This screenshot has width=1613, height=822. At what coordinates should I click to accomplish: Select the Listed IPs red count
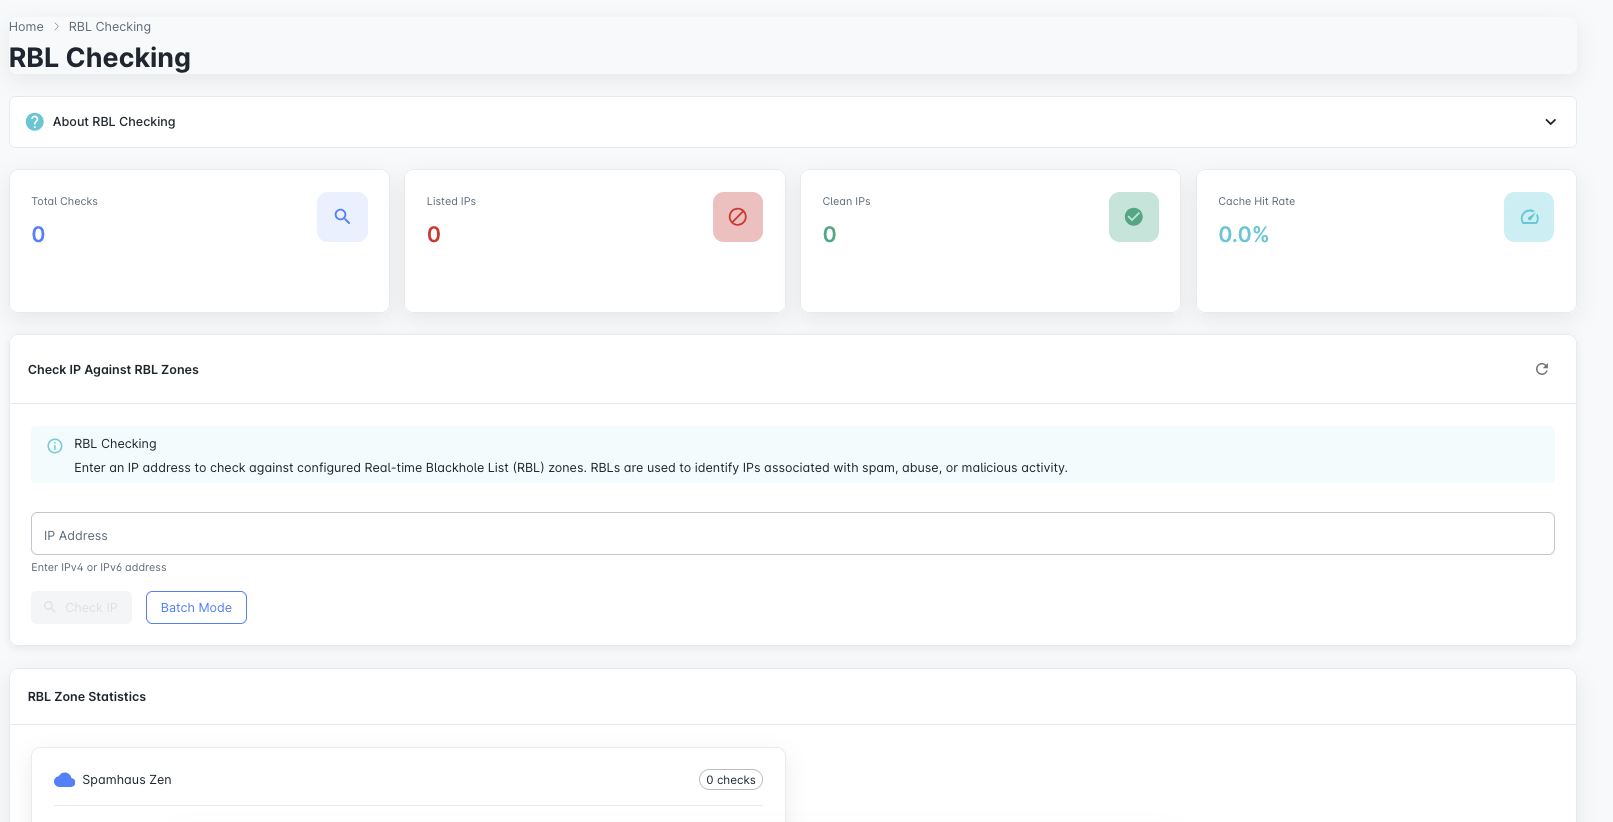click(x=434, y=235)
